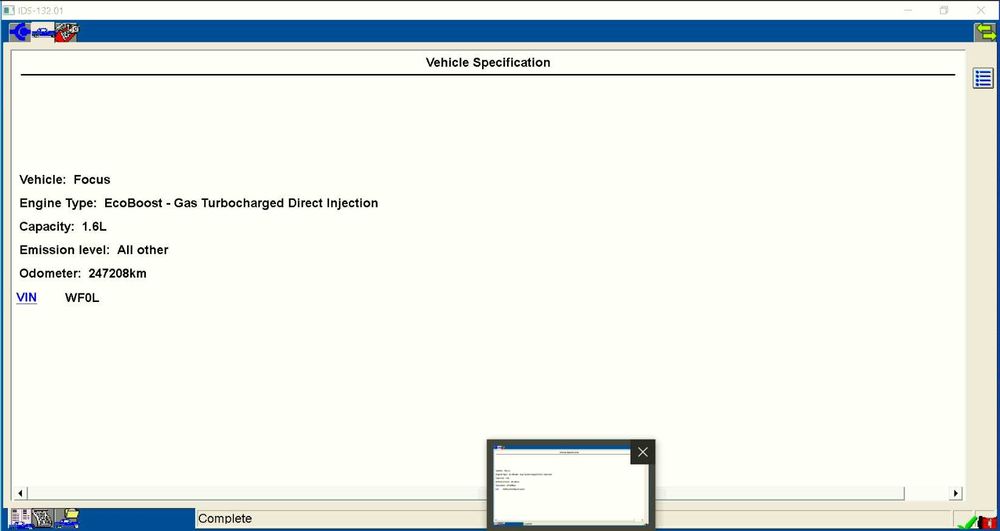
Task: Open the blue list menu icon
Action: [x=983, y=78]
